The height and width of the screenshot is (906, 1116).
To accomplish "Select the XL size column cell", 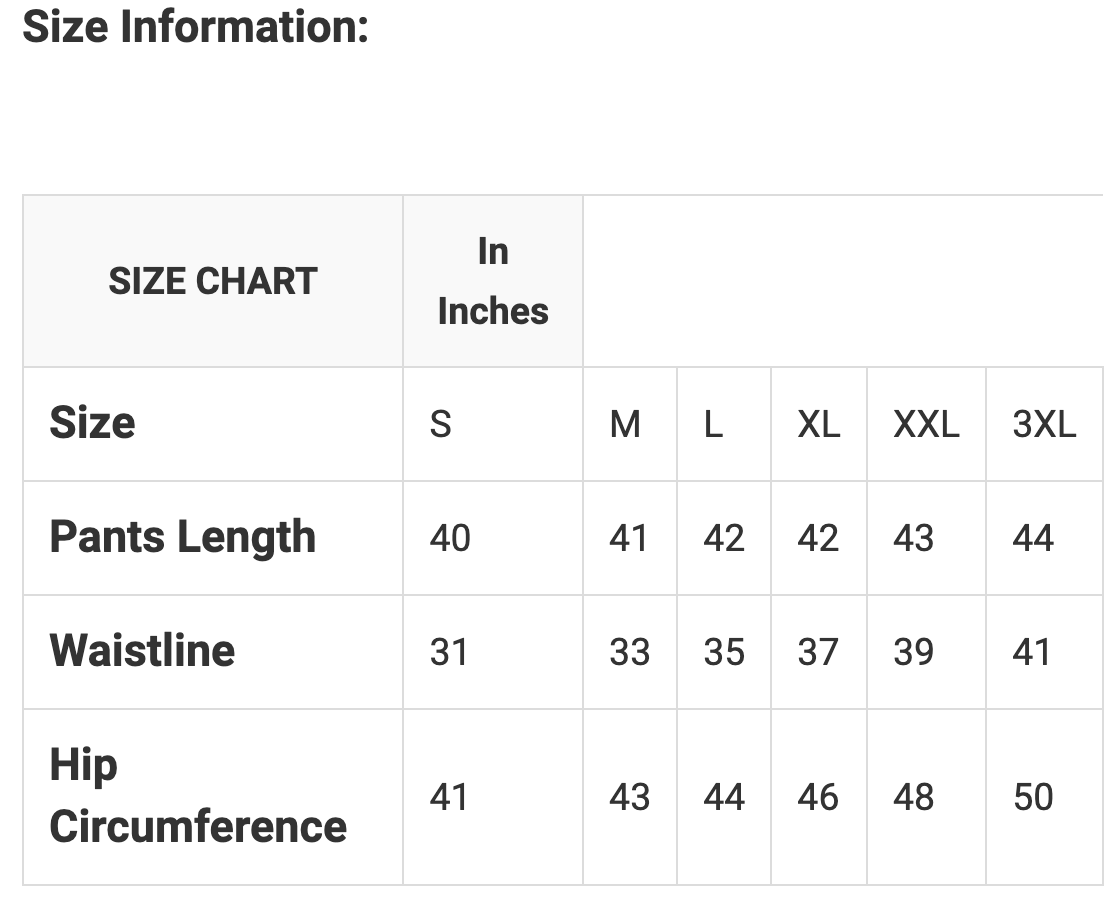I will pos(818,425).
